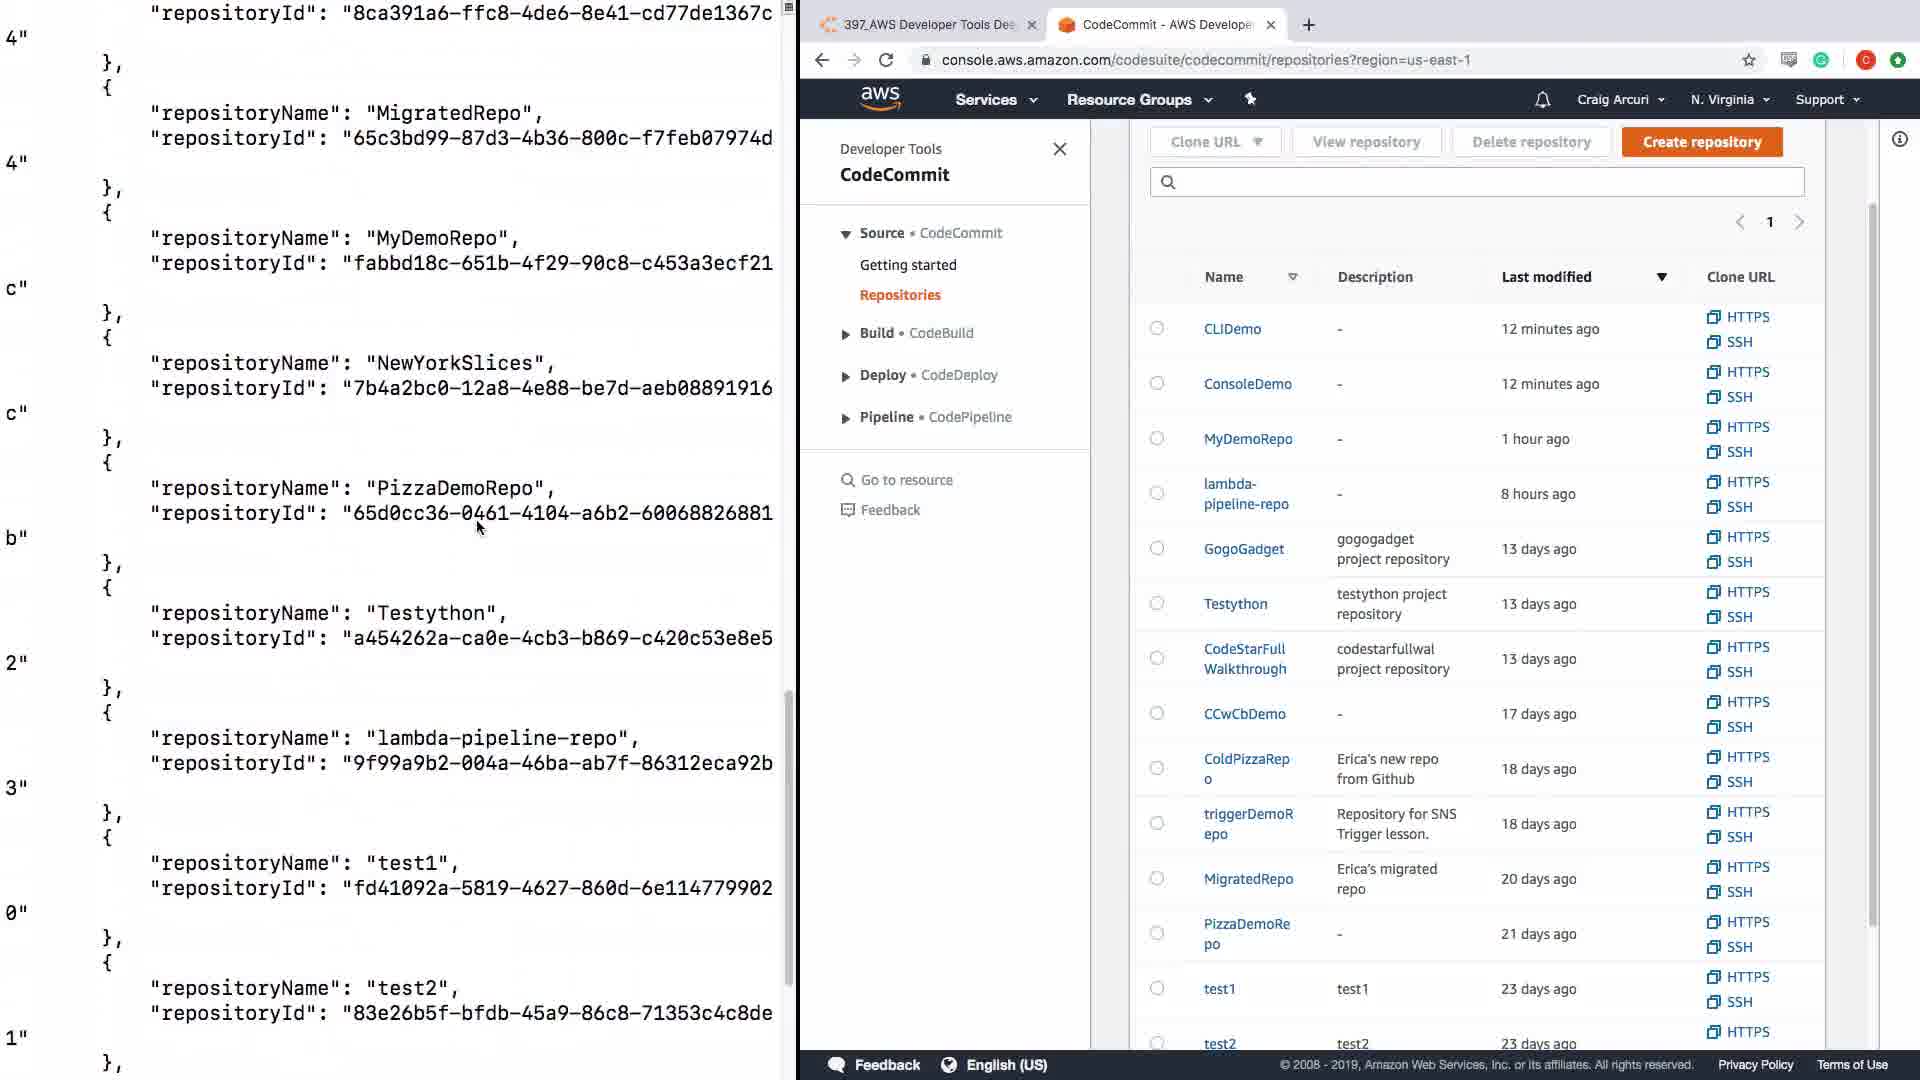Click the pin shortcut icon in AWS header
Image resolution: width=1920 pixels, height=1080 pixels.
click(x=1250, y=99)
